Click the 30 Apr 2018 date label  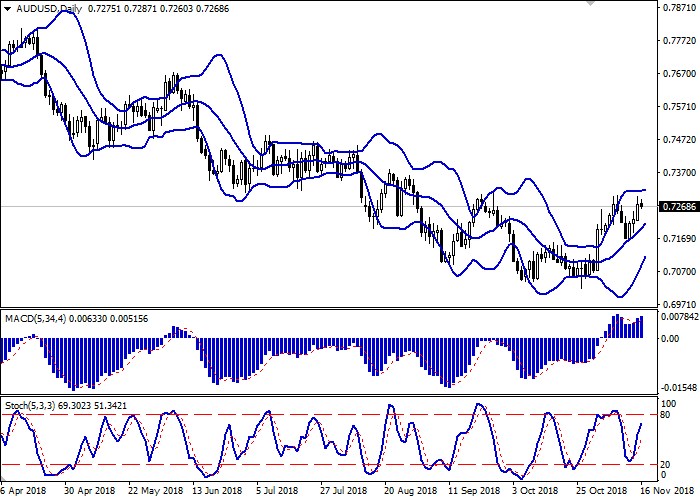coord(90,491)
